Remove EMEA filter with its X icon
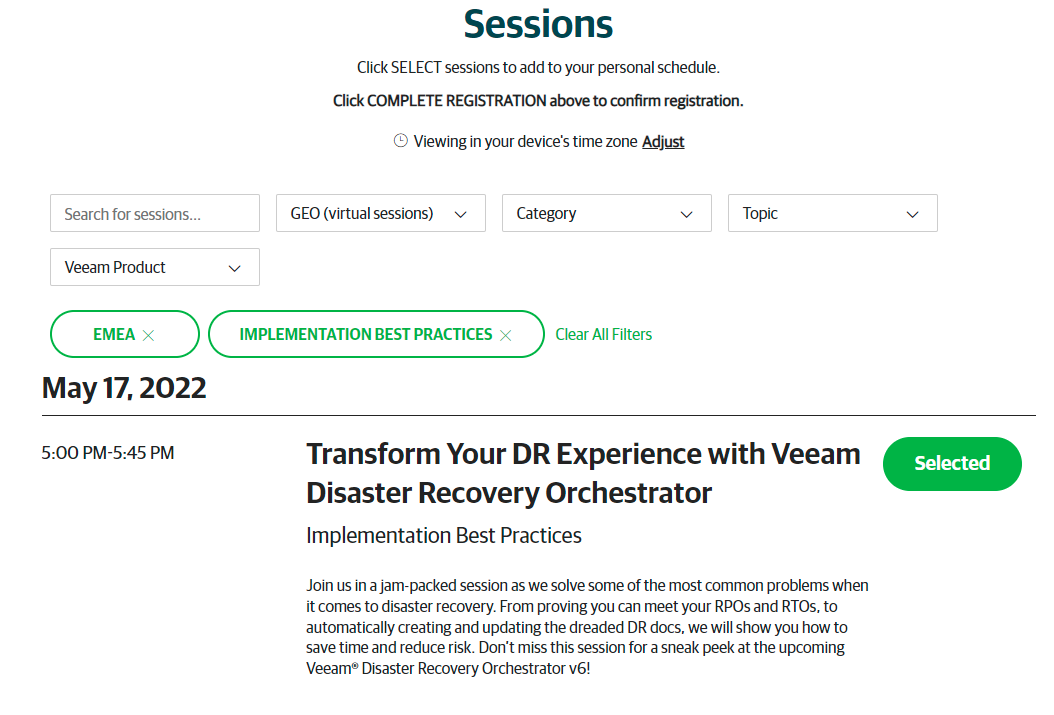Viewport: 1054px width, 715px height. pyautogui.click(x=149, y=335)
